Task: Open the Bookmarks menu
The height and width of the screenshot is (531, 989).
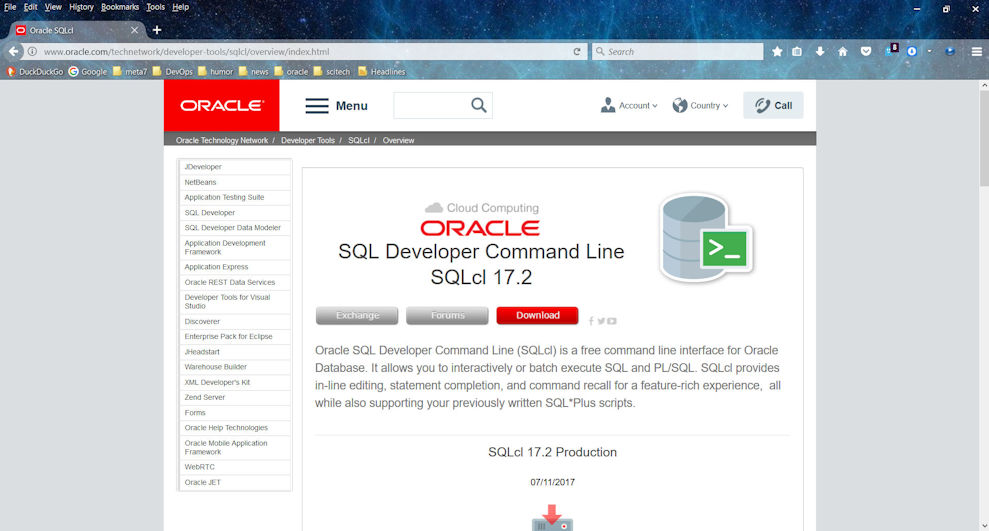Action: 120,7
